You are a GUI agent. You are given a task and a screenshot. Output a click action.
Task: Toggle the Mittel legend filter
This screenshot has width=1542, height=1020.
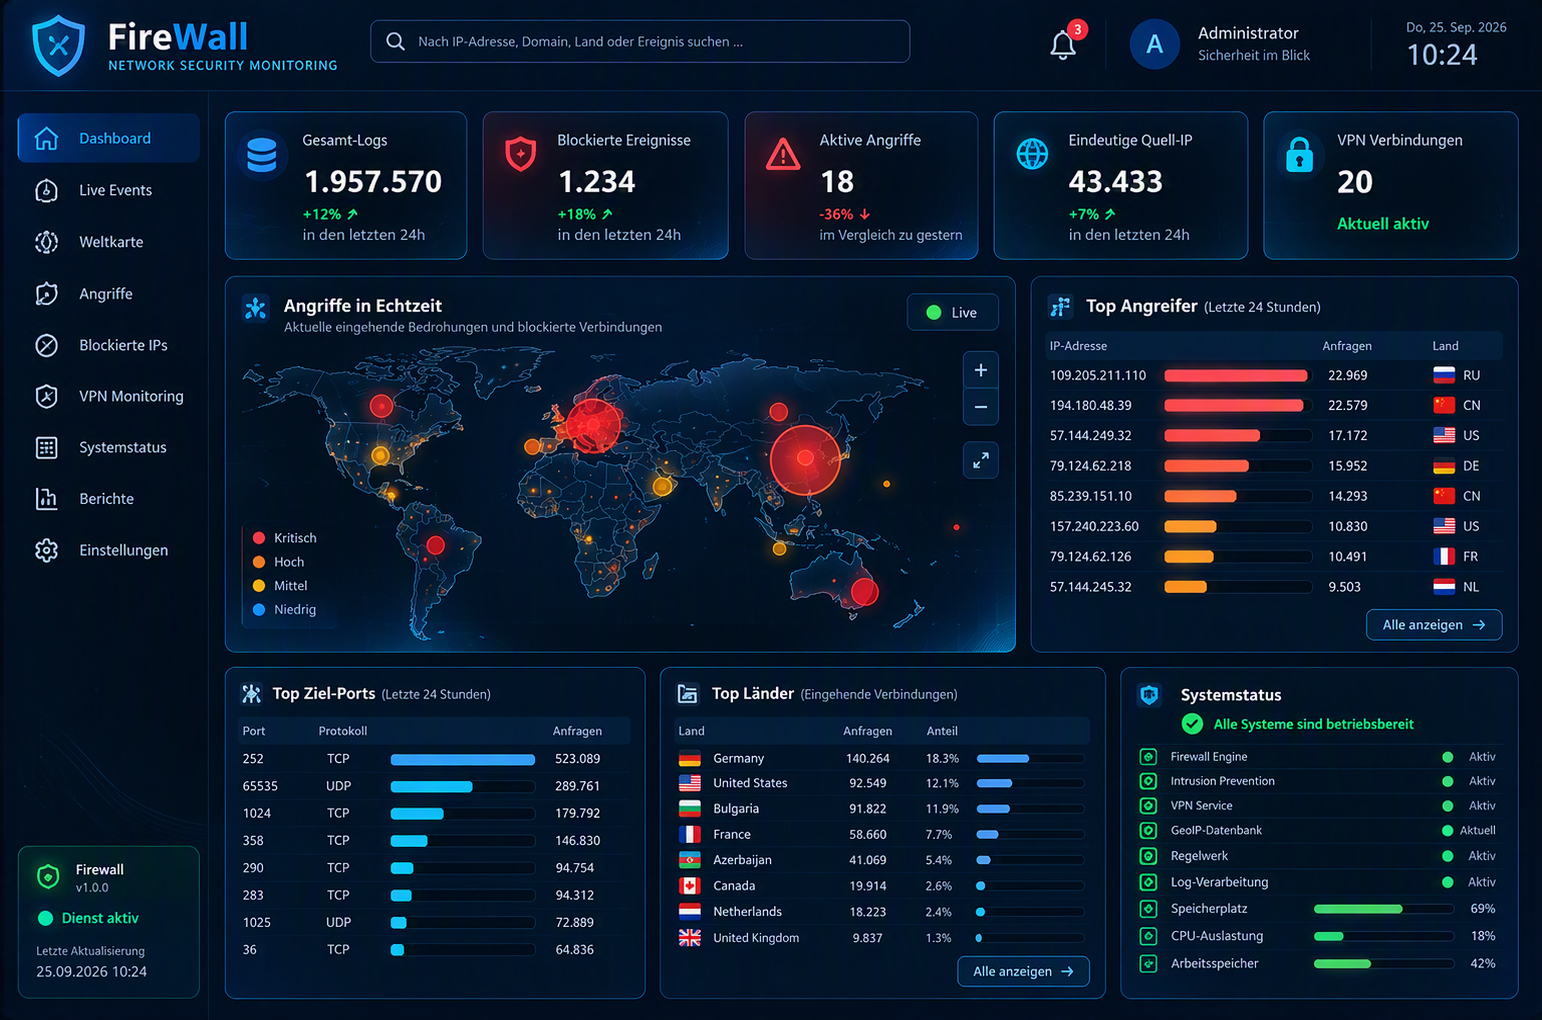(x=280, y=586)
